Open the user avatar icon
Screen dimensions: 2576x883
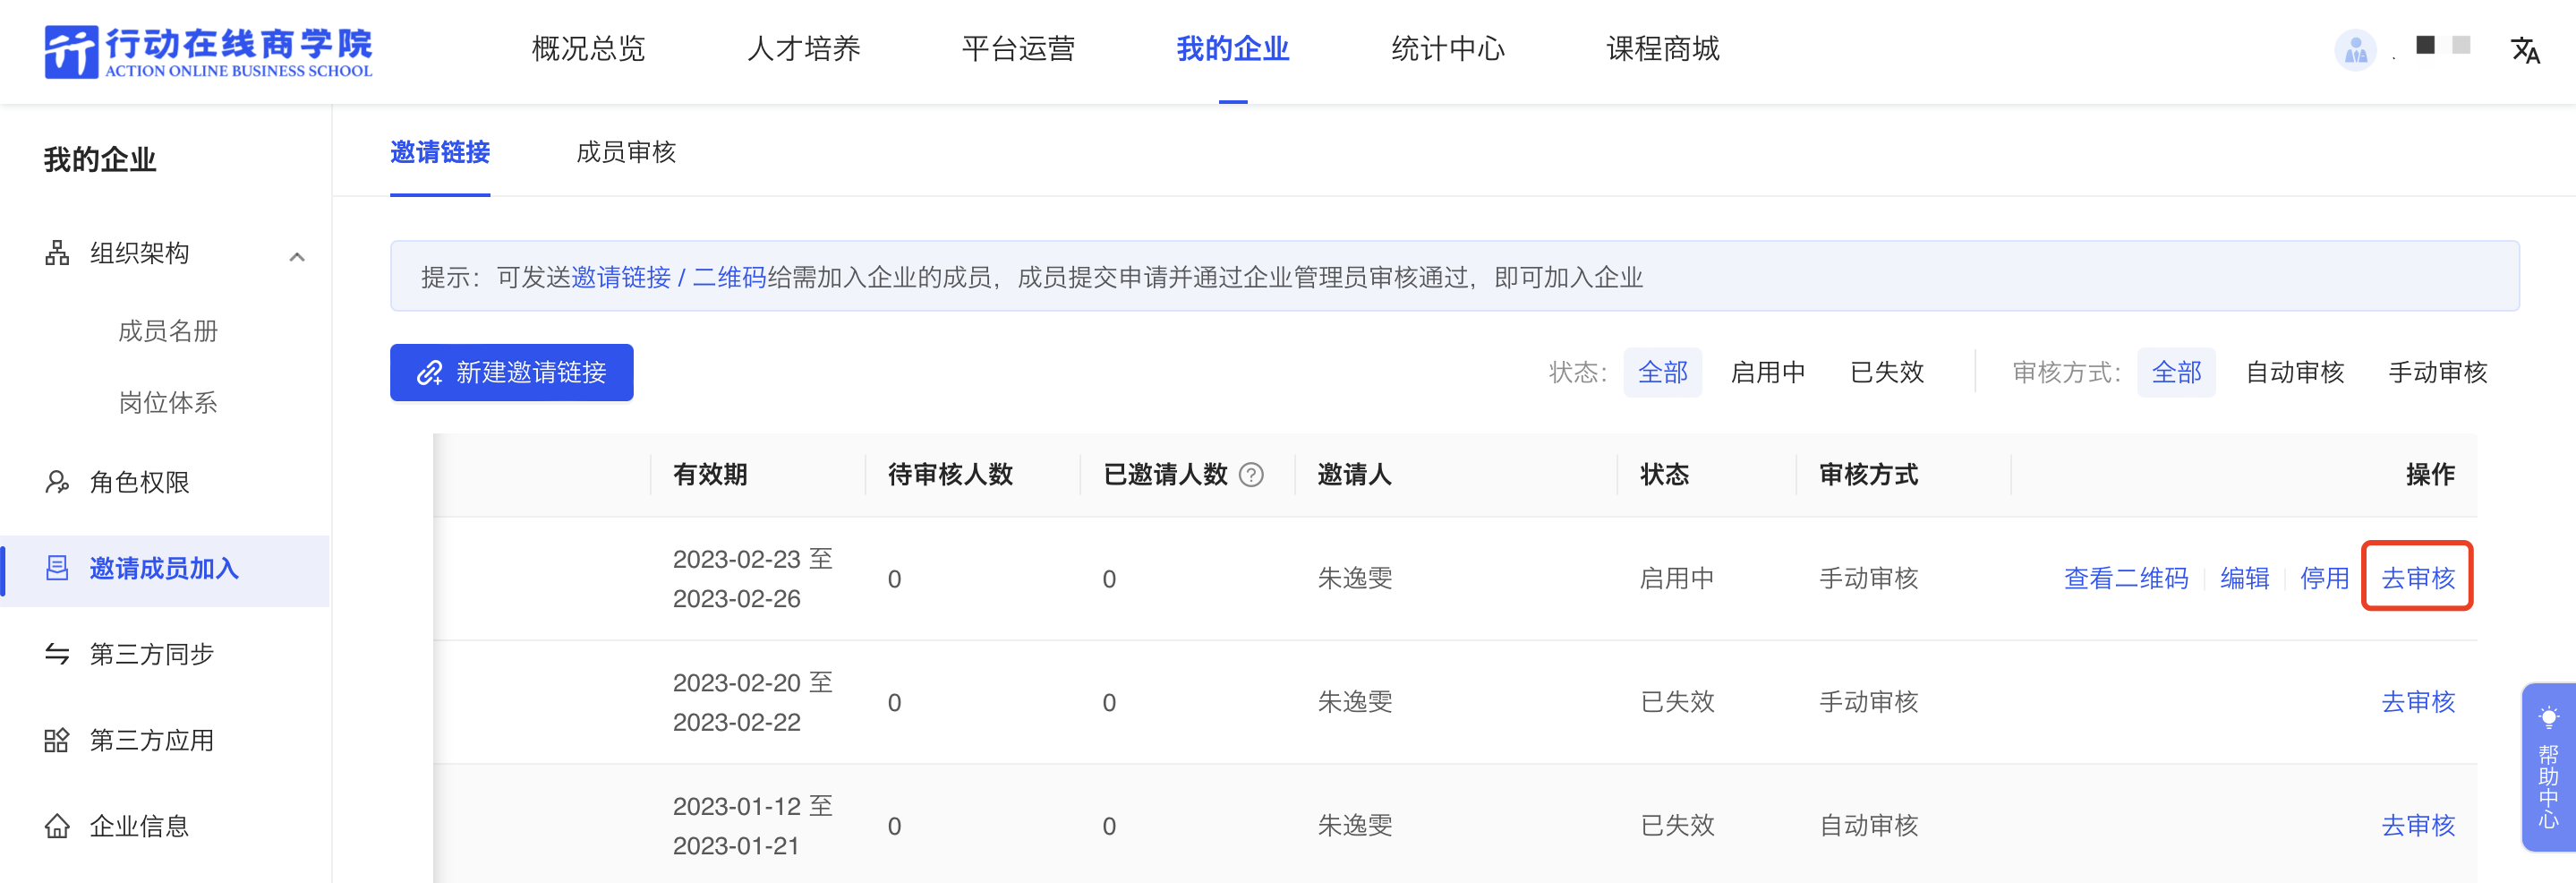2355,49
